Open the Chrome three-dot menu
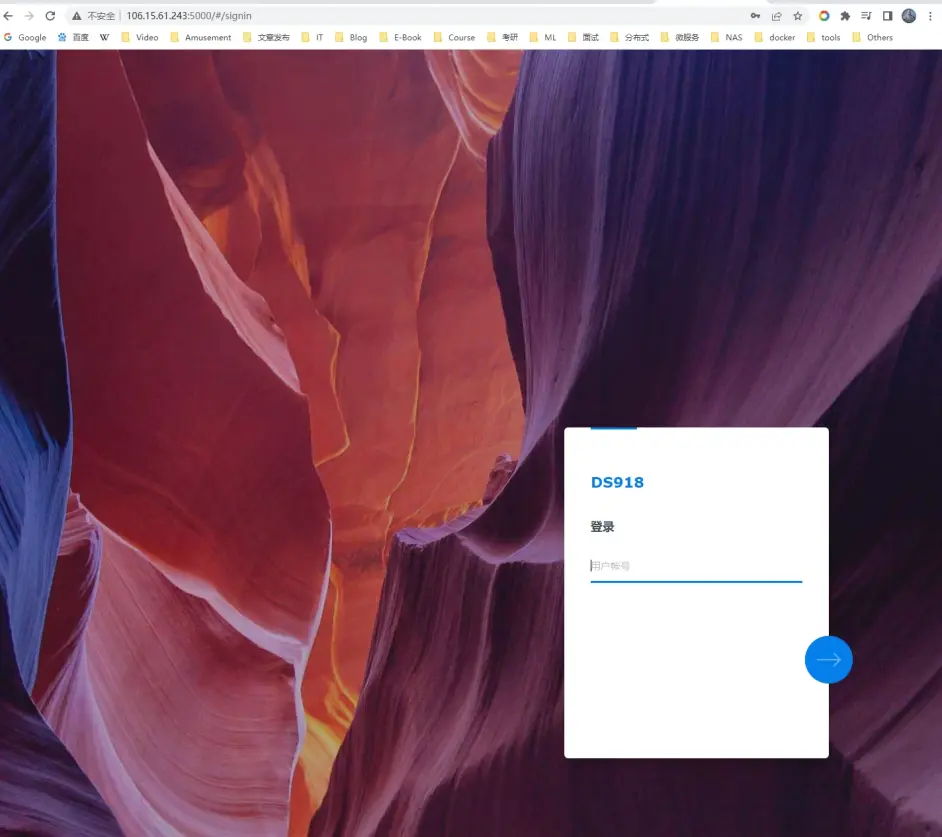 click(x=930, y=16)
